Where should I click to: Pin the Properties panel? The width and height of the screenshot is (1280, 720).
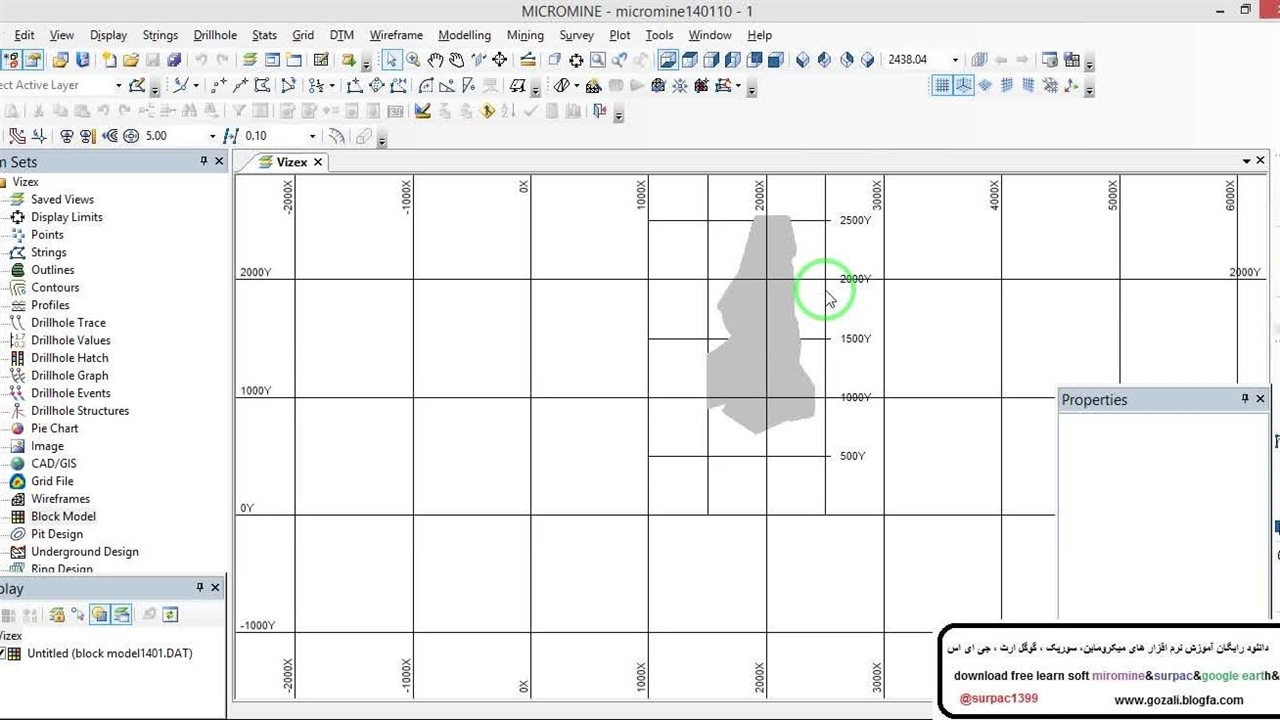(1244, 399)
